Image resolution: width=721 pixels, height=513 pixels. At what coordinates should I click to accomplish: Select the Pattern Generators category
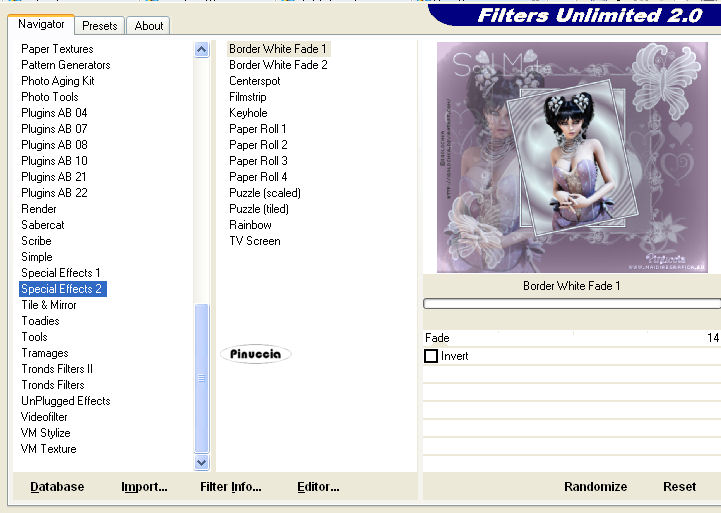66,65
